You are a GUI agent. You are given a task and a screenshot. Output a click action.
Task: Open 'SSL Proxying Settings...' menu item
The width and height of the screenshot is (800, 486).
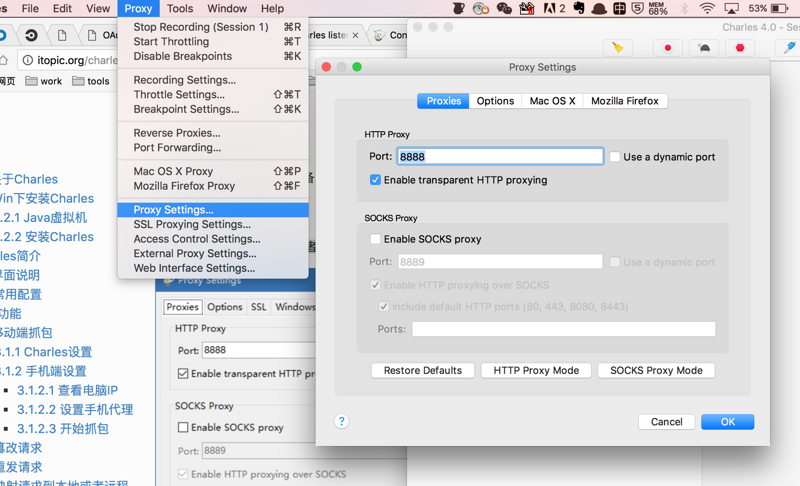pos(213,224)
